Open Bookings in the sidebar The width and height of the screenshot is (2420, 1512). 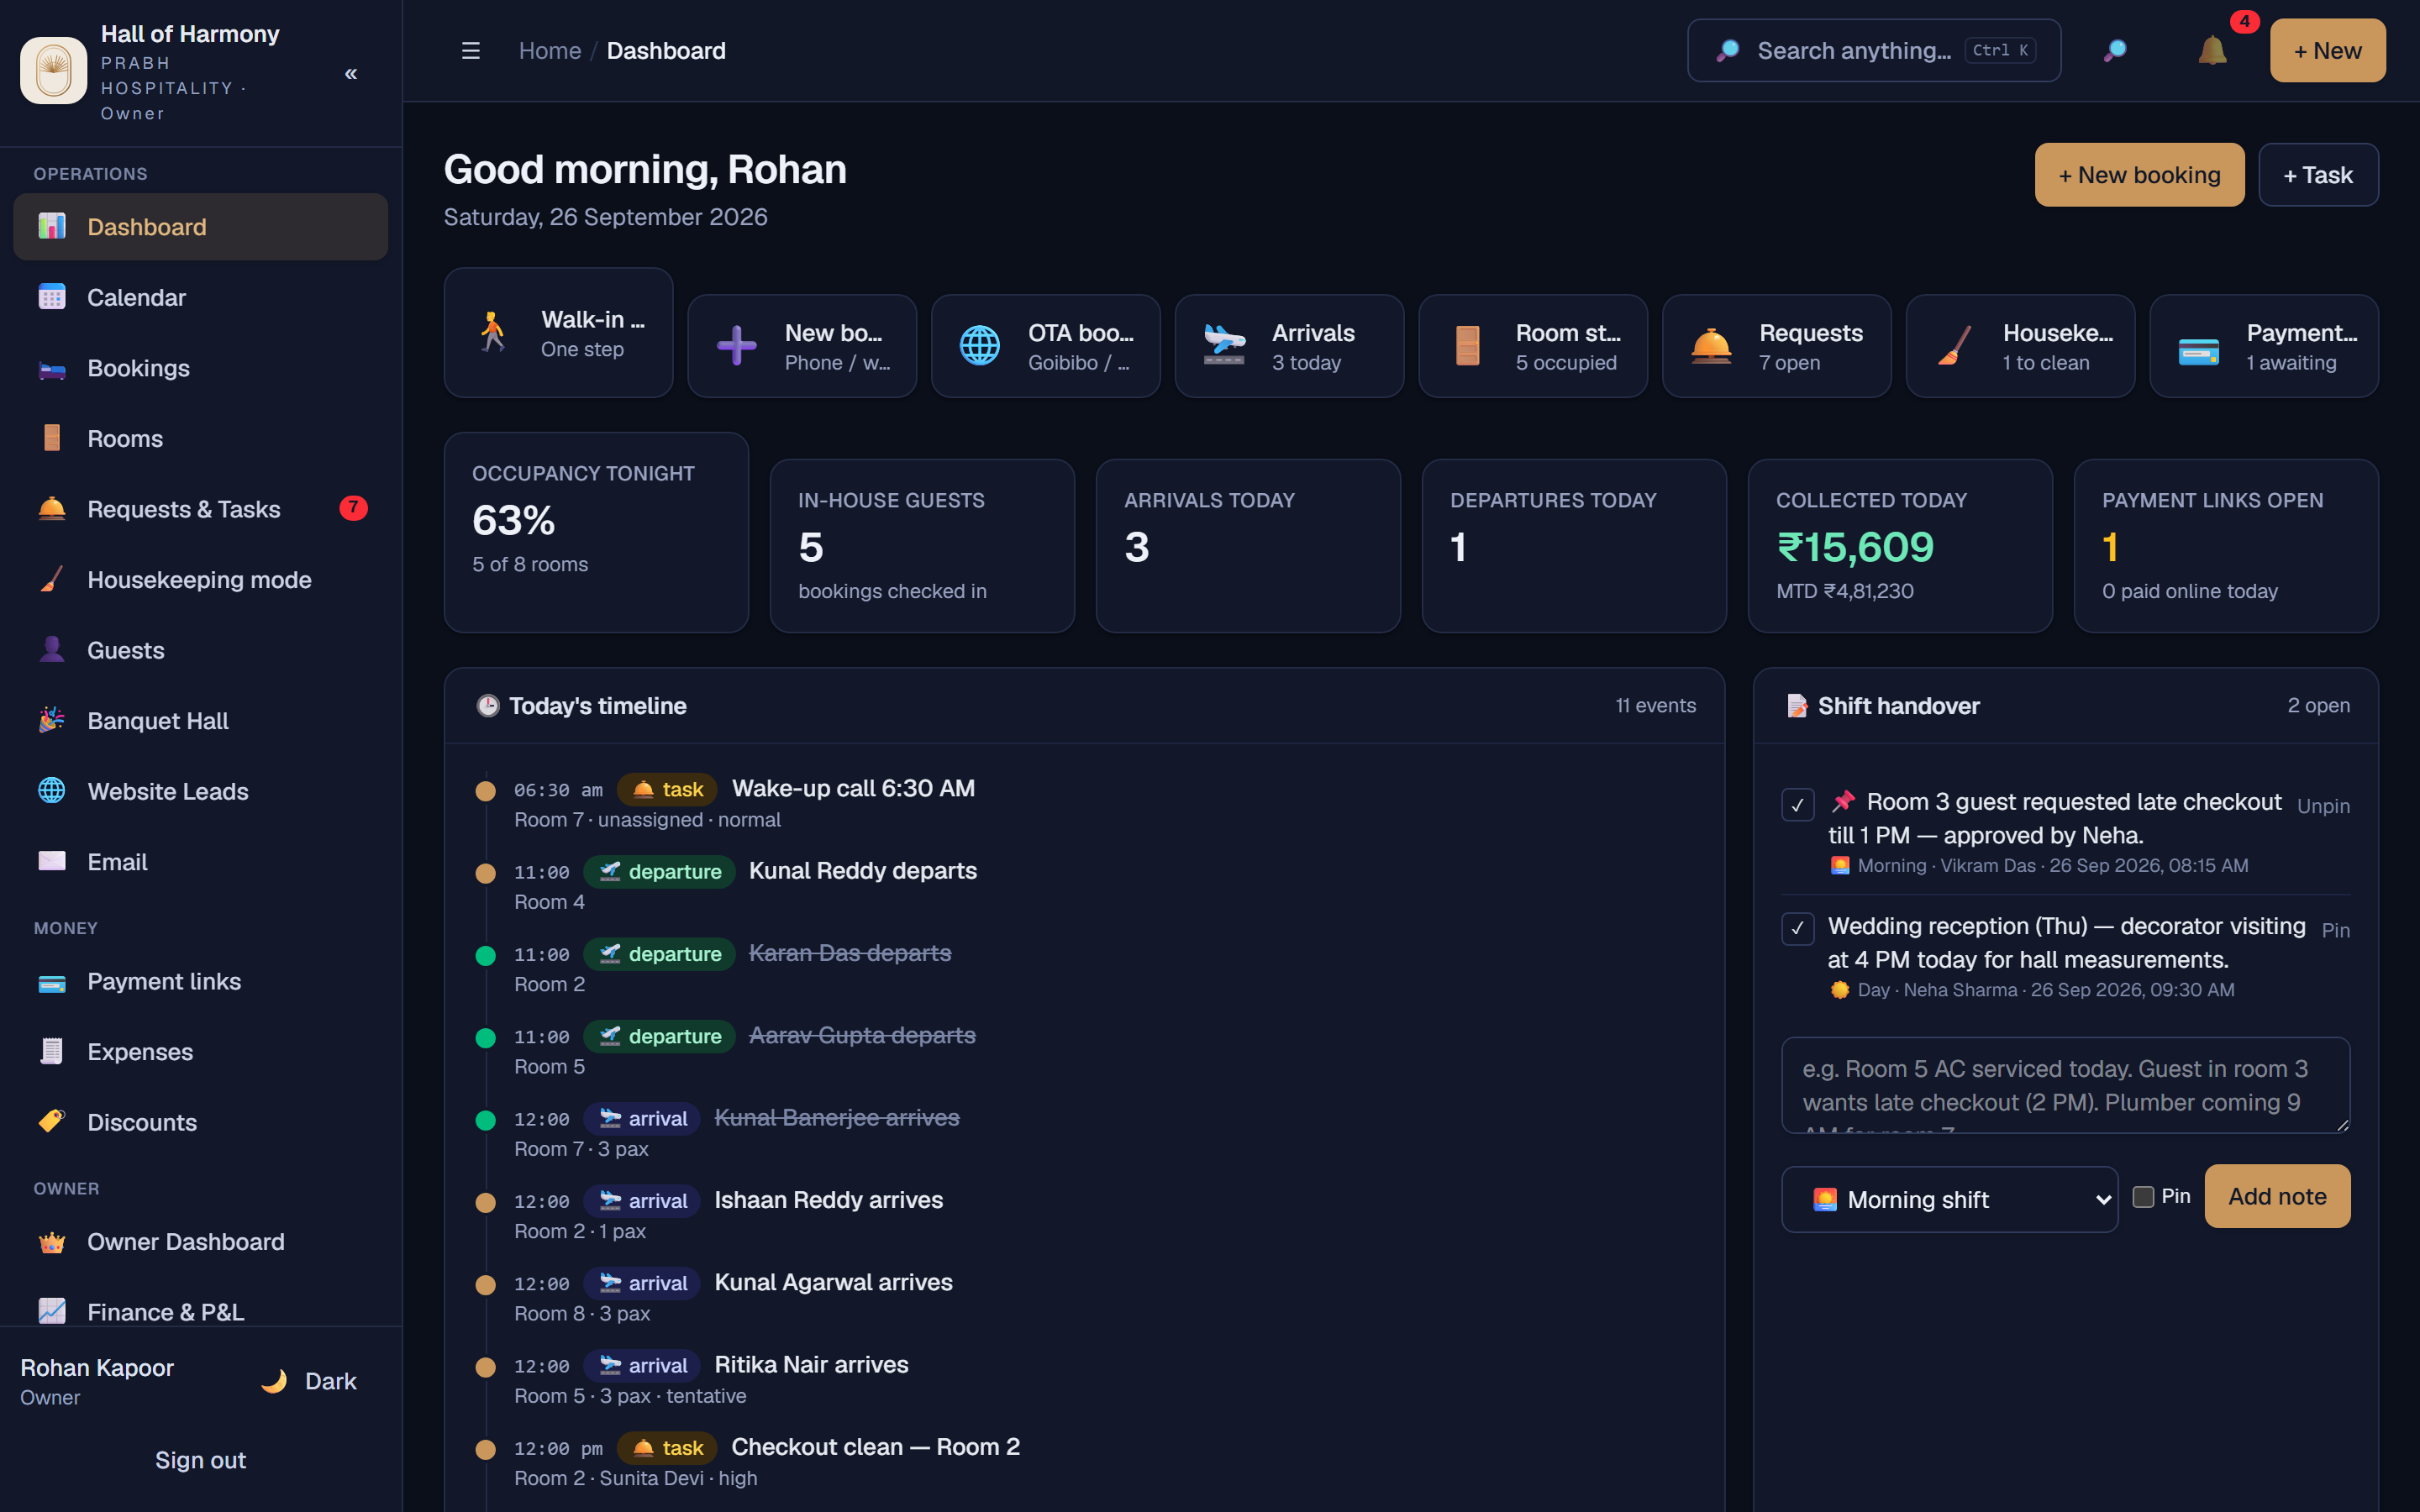point(201,368)
